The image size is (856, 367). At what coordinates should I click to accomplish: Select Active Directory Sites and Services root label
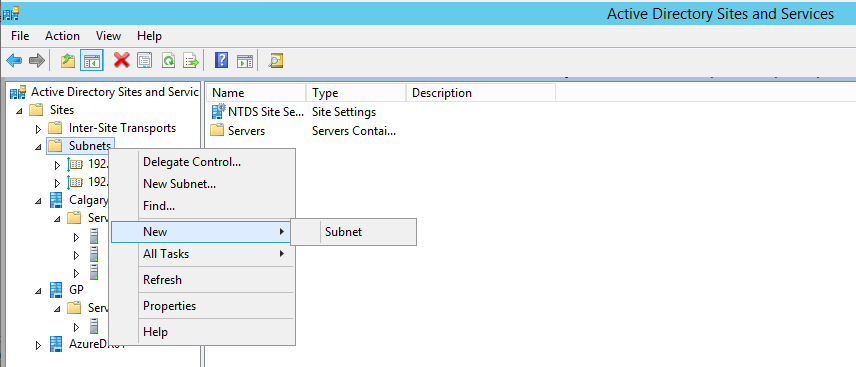(114, 91)
